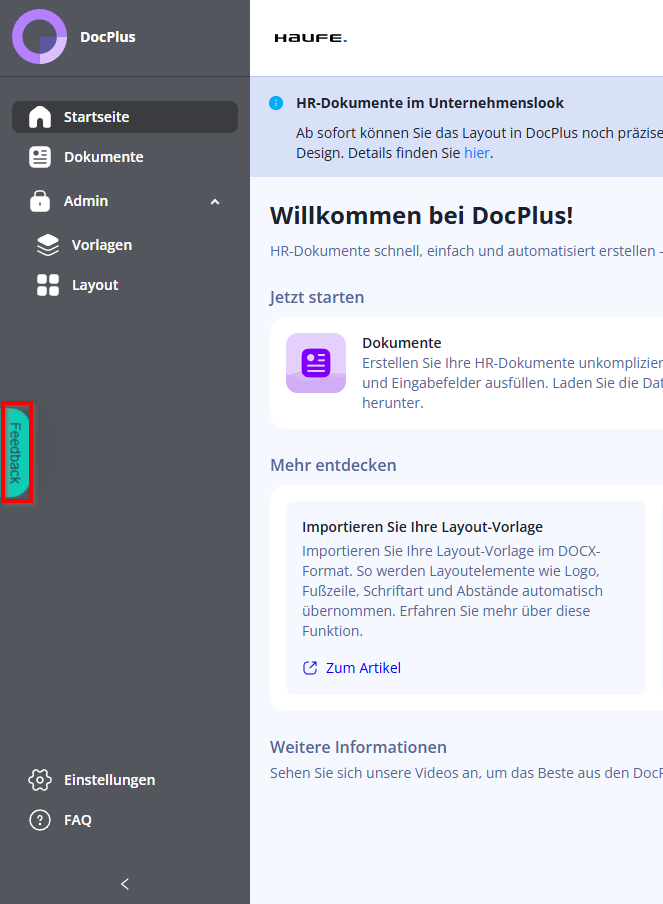Click the purple Dokumente card icon
The image size is (663, 904).
[x=316, y=363]
